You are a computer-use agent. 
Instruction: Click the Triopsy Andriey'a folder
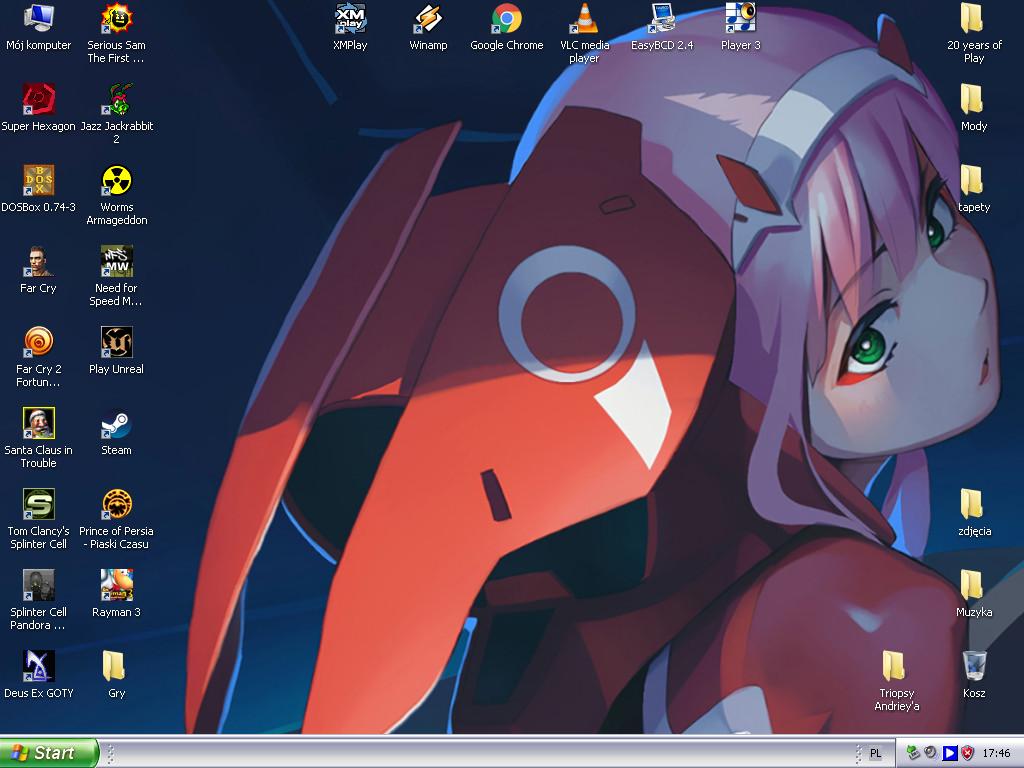point(894,666)
